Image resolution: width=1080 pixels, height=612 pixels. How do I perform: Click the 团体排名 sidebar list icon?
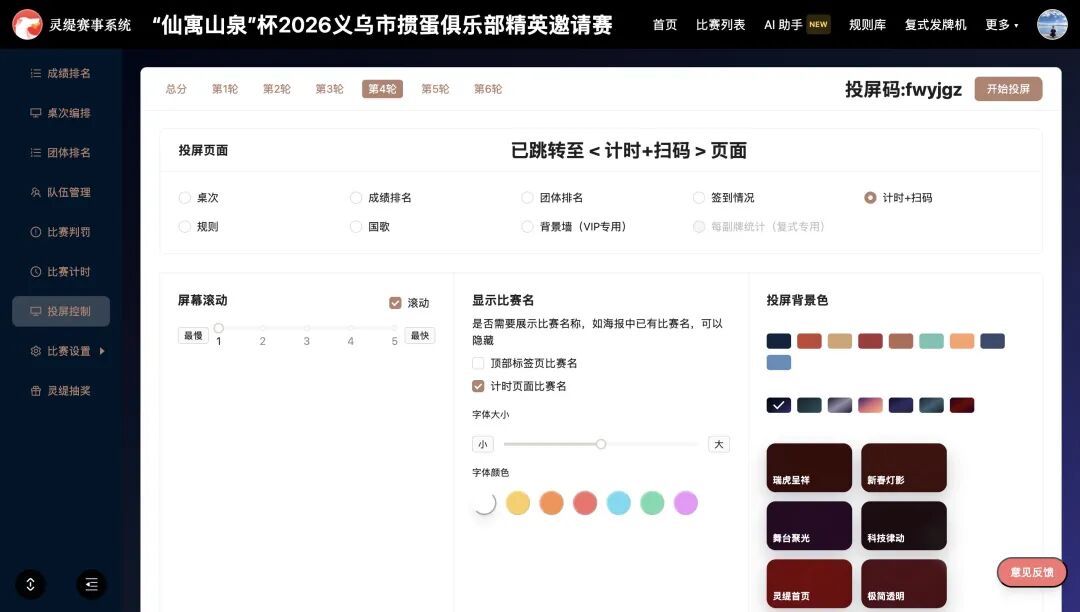[x=35, y=152]
